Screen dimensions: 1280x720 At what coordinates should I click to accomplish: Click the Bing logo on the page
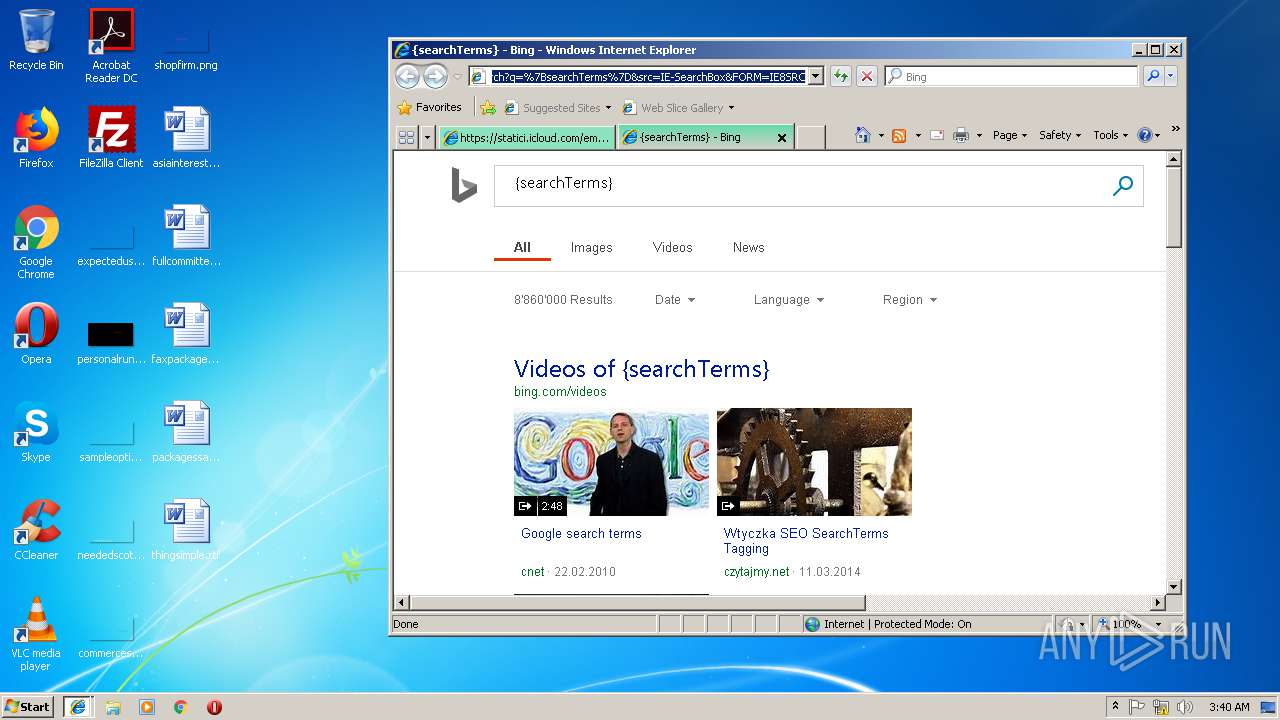(x=463, y=185)
